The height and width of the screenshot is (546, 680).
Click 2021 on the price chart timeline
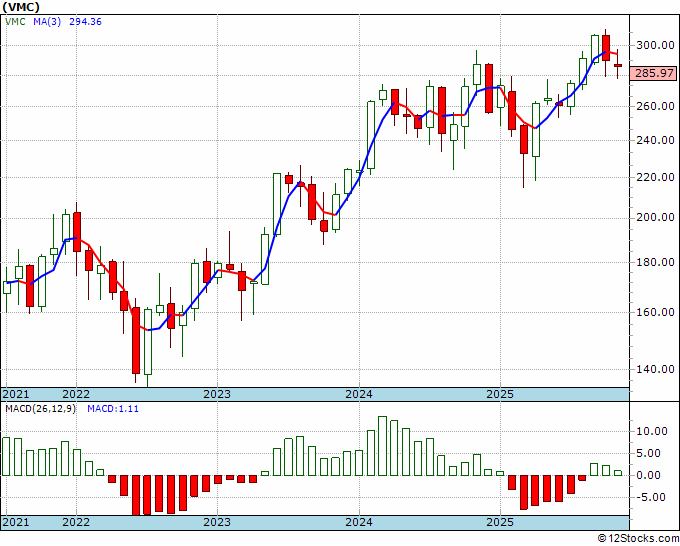pyautogui.click(x=16, y=394)
